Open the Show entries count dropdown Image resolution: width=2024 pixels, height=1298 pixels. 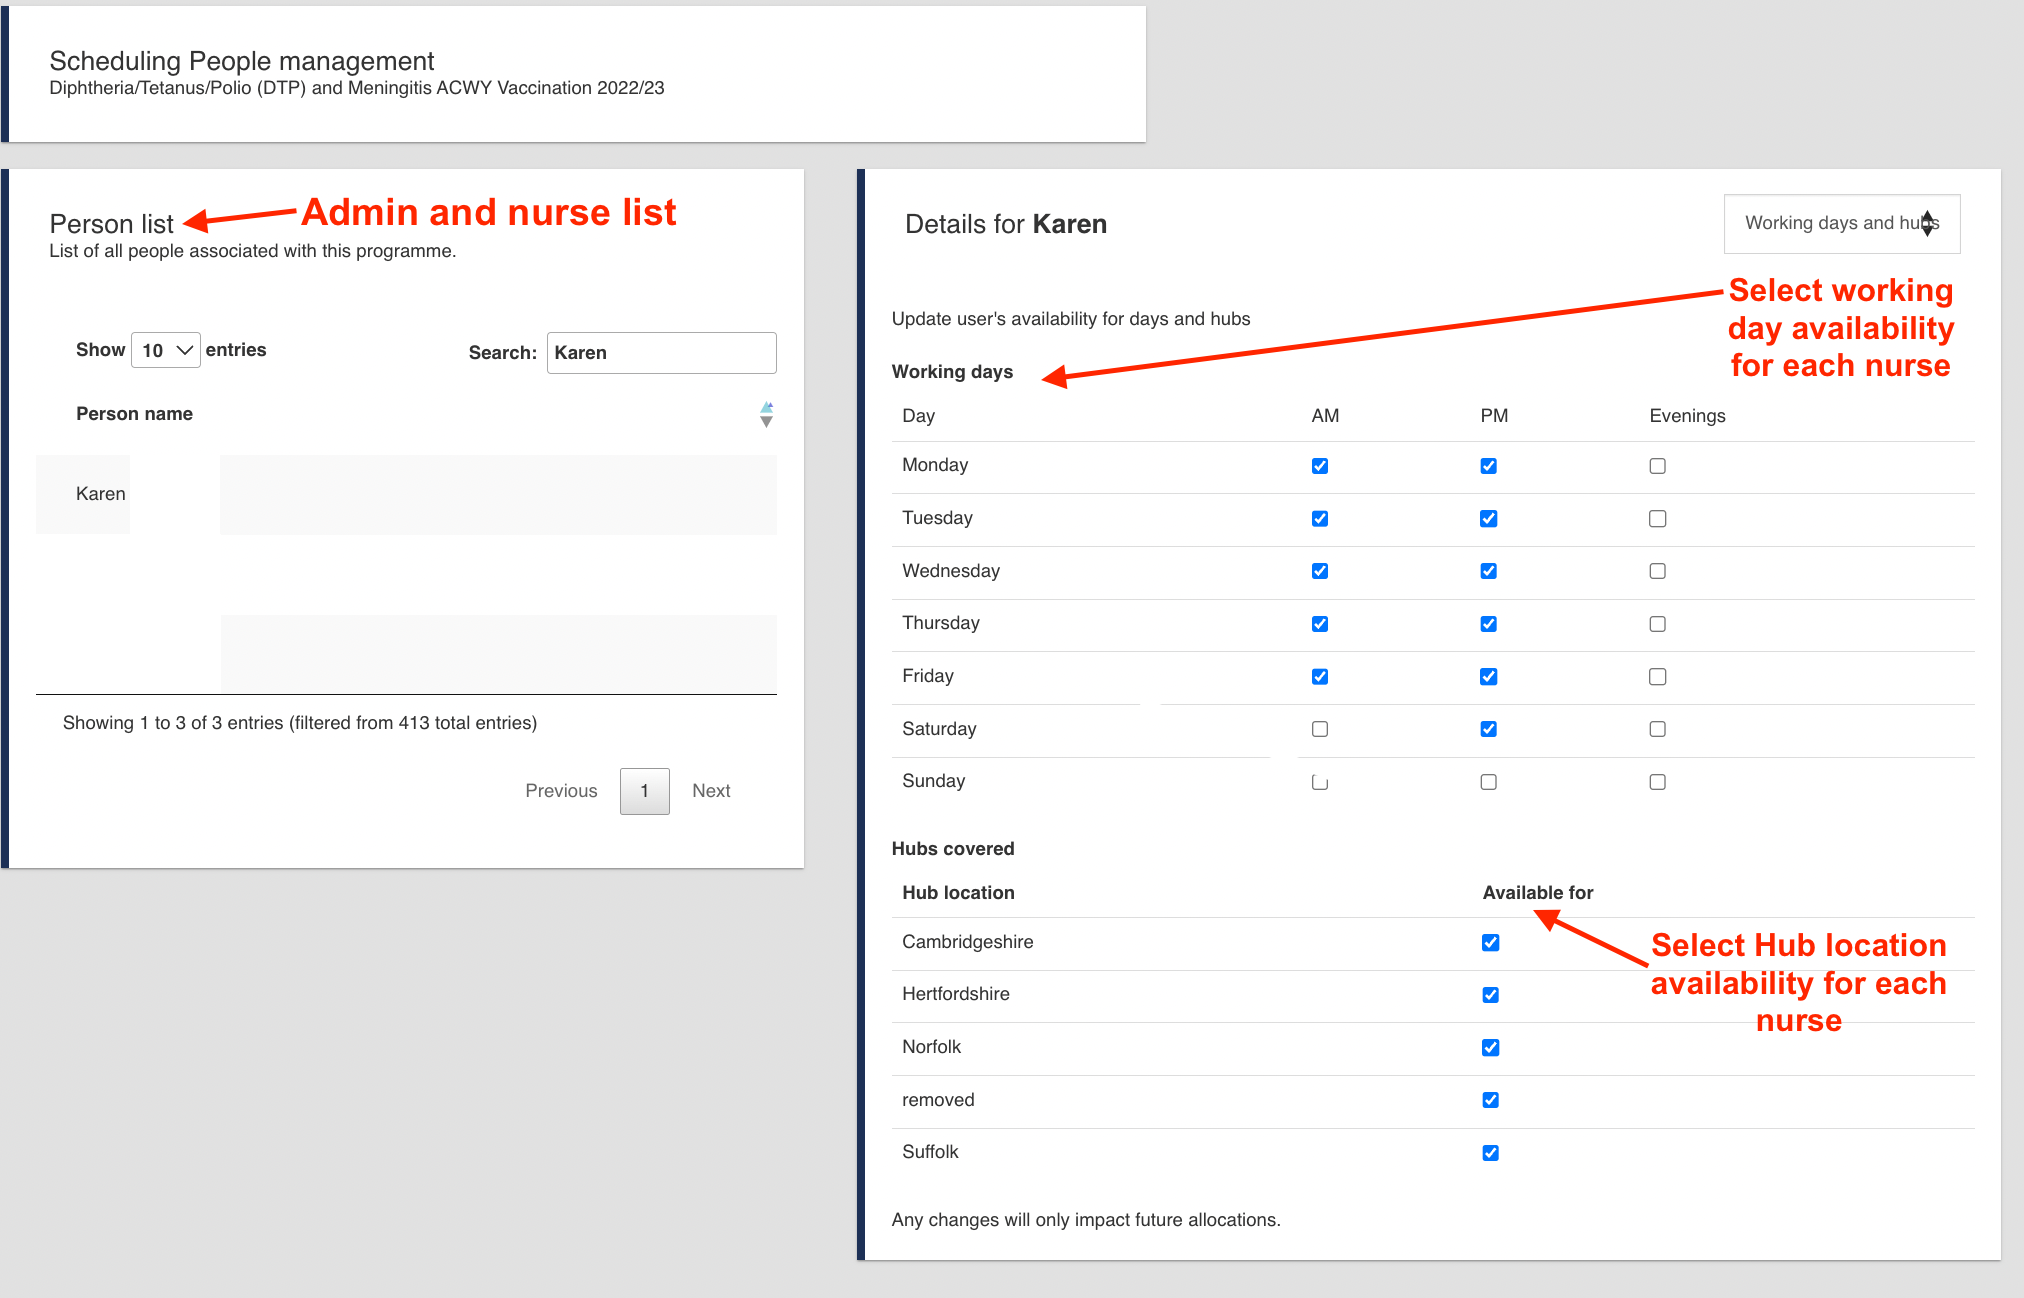pyautogui.click(x=165, y=350)
